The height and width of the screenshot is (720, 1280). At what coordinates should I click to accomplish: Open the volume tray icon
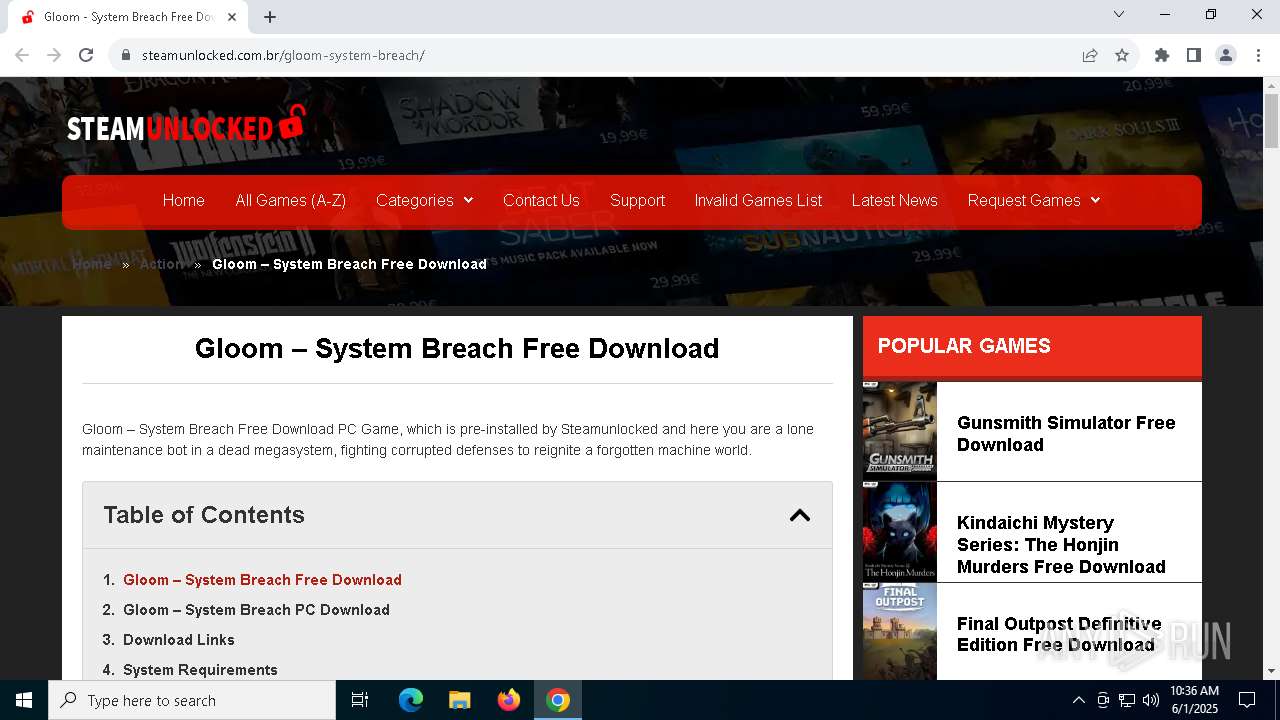(1151, 700)
